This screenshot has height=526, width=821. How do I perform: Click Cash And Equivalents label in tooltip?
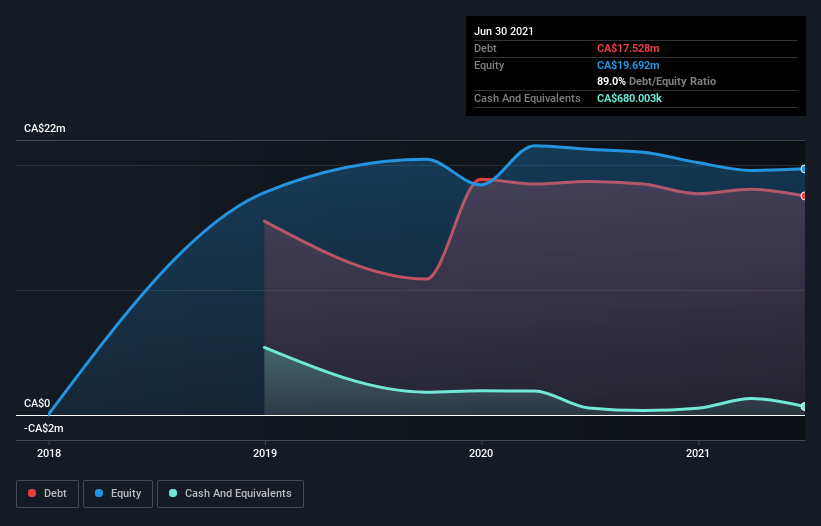[x=527, y=98]
